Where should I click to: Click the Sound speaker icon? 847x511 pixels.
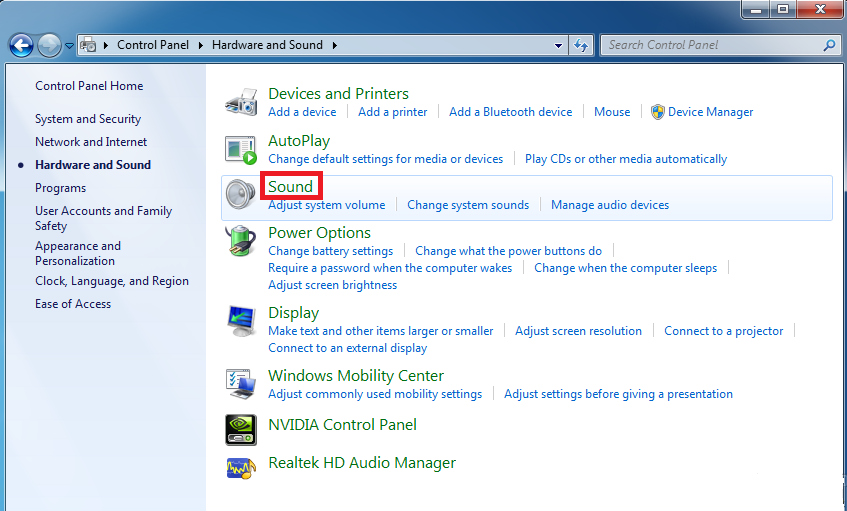[241, 194]
